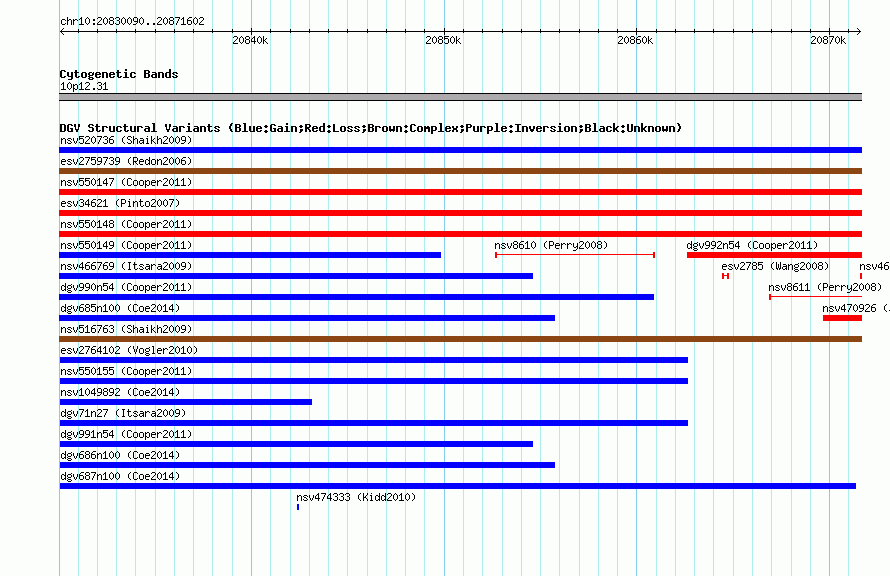Open the DGV Structural Variants track title
Viewport: 890px width, 576px height.
point(371,128)
